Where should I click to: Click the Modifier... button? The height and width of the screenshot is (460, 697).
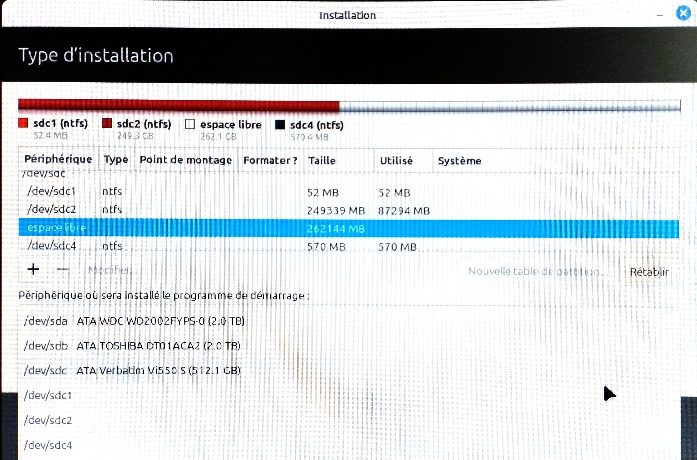coord(112,271)
